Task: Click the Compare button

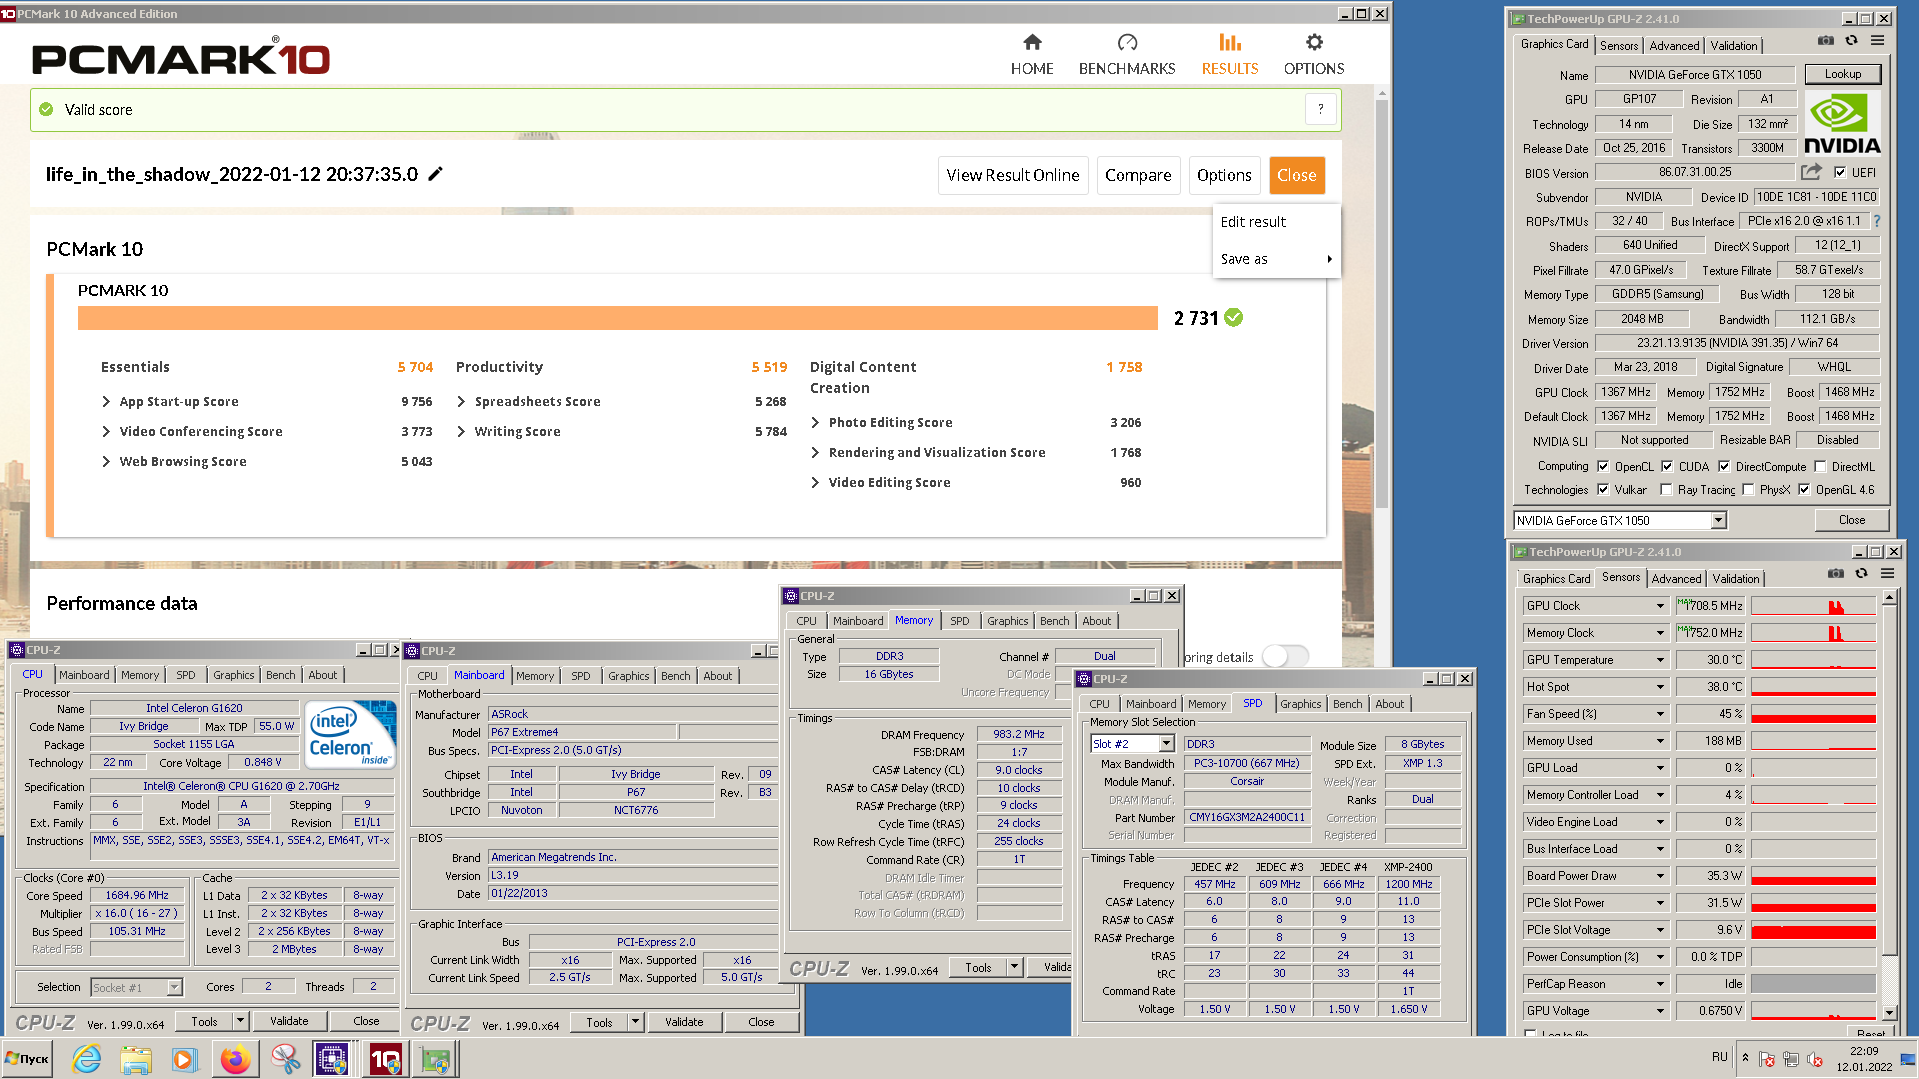Action: (1138, 175)
